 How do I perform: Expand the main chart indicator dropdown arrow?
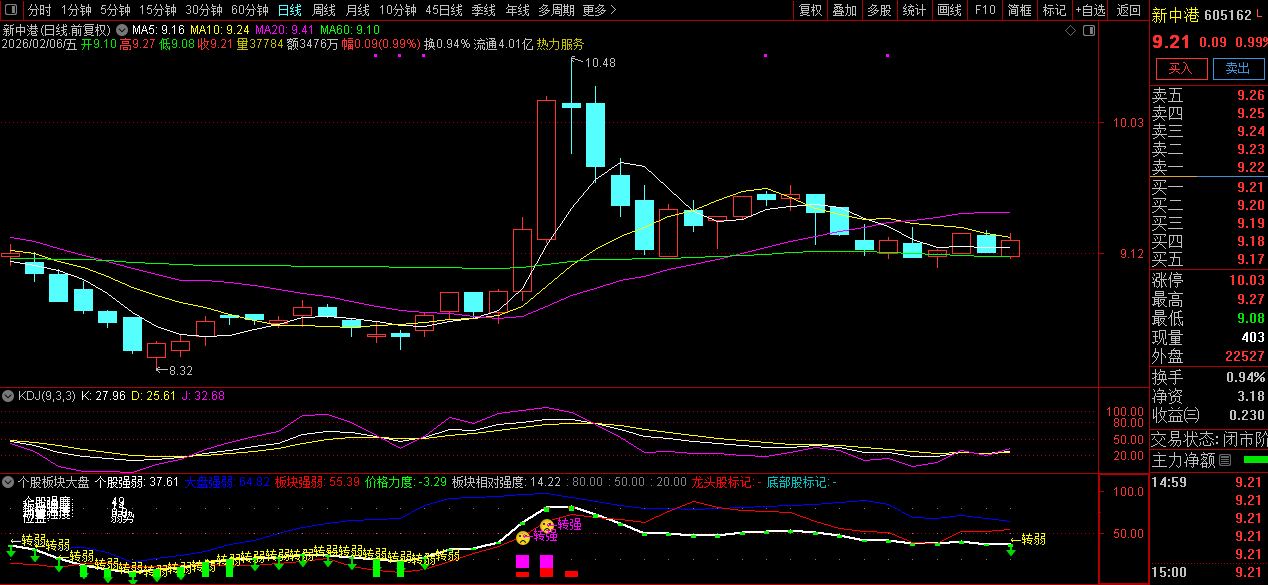click(123, 30)
